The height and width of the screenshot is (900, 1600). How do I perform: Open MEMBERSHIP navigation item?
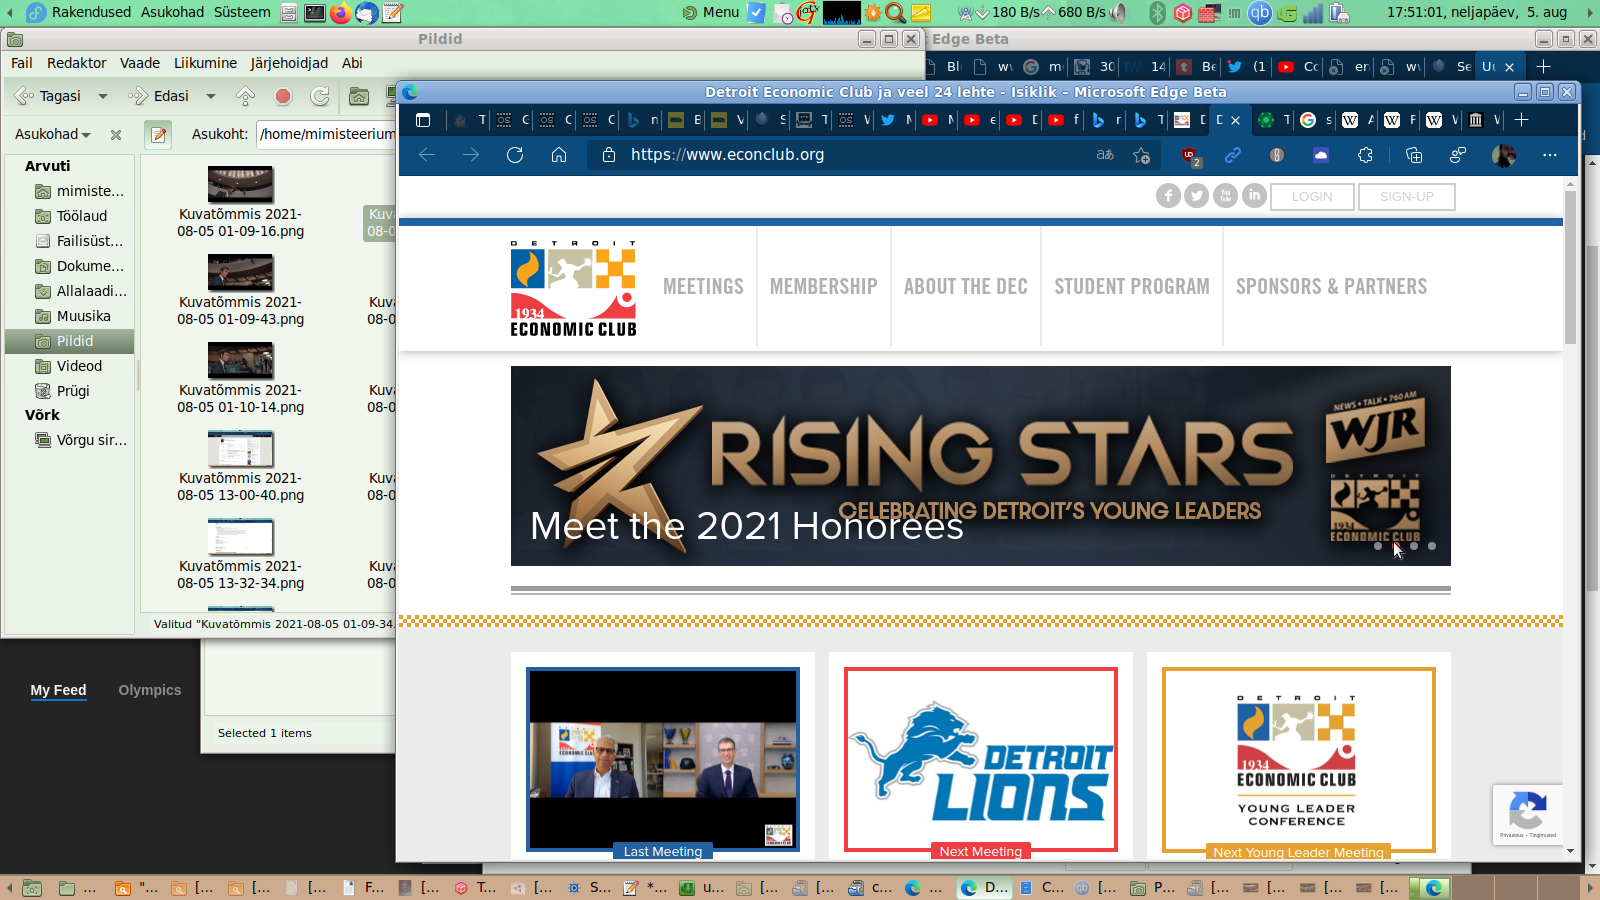click(x=824, y=287)
